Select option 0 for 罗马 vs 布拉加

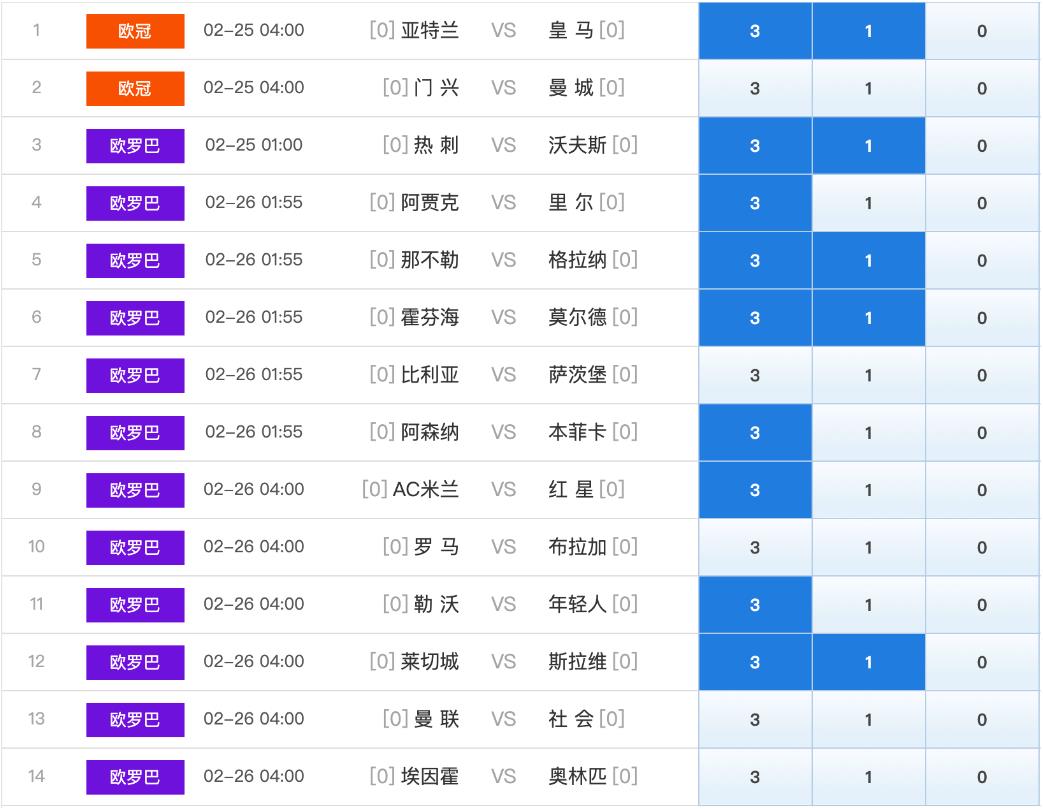click(982, 547)
